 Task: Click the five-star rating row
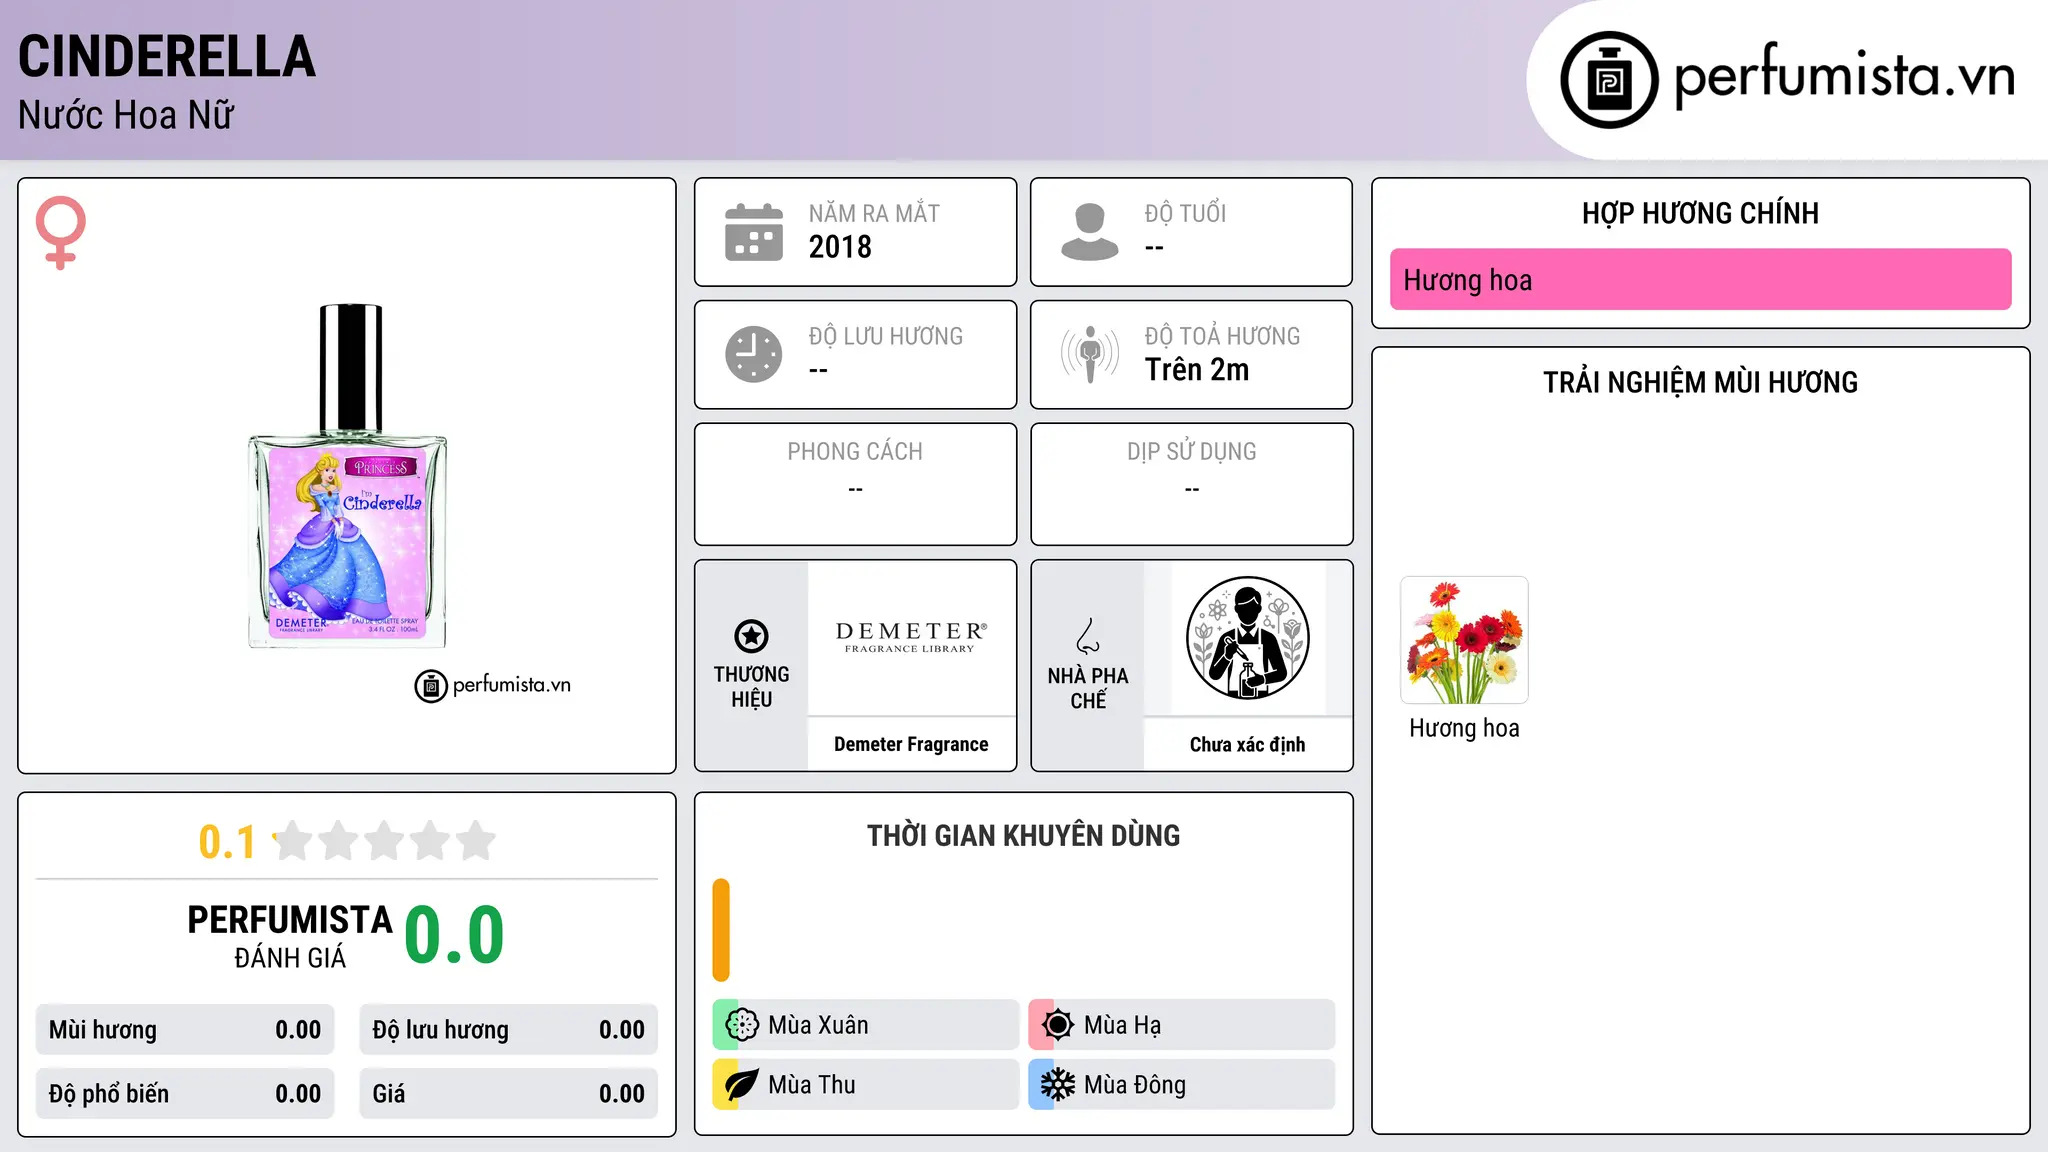pyautogui.click(x=384, y=841)
